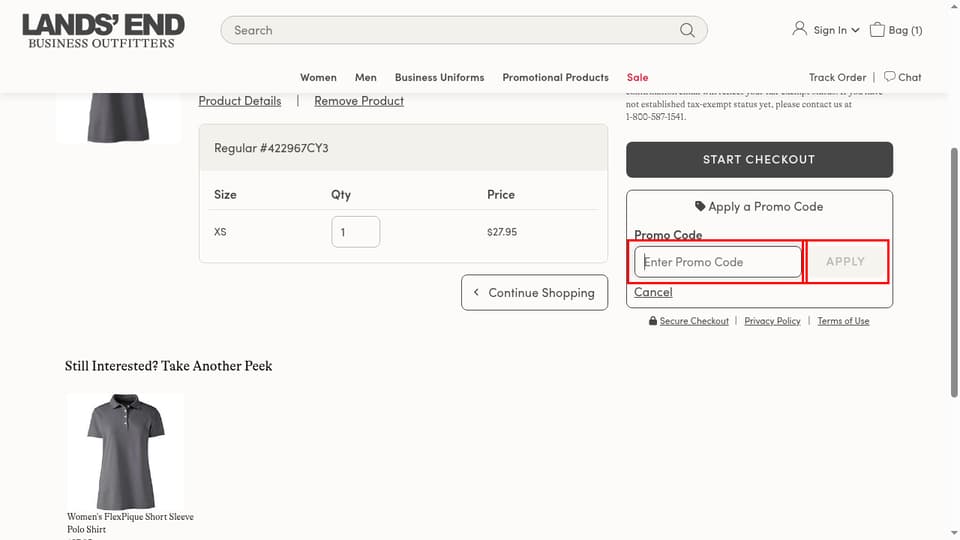
Task: Click the chat bubble icon
Action: [889, 77]
